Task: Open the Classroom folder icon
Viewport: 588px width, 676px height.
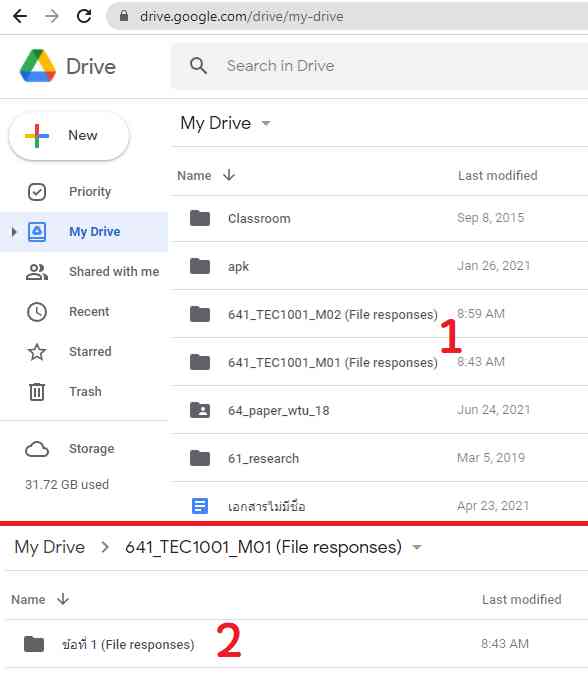Action: (200, 218)
